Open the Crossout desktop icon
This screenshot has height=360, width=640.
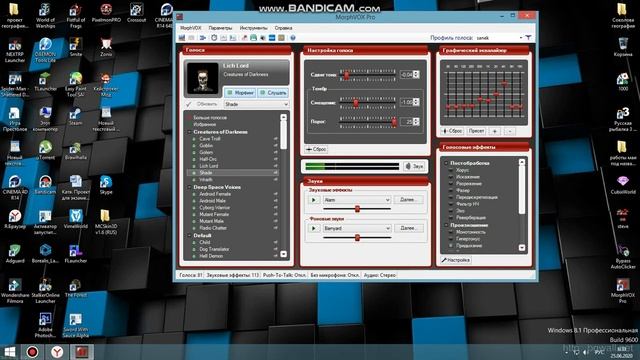[136, 13]
